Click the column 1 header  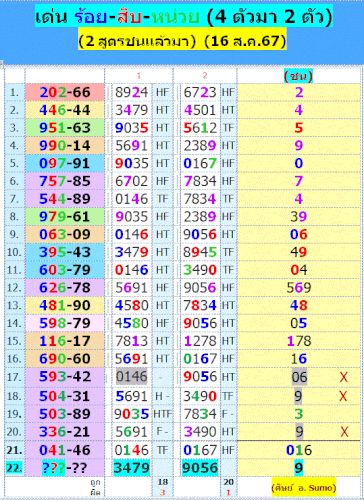(139, 76)
